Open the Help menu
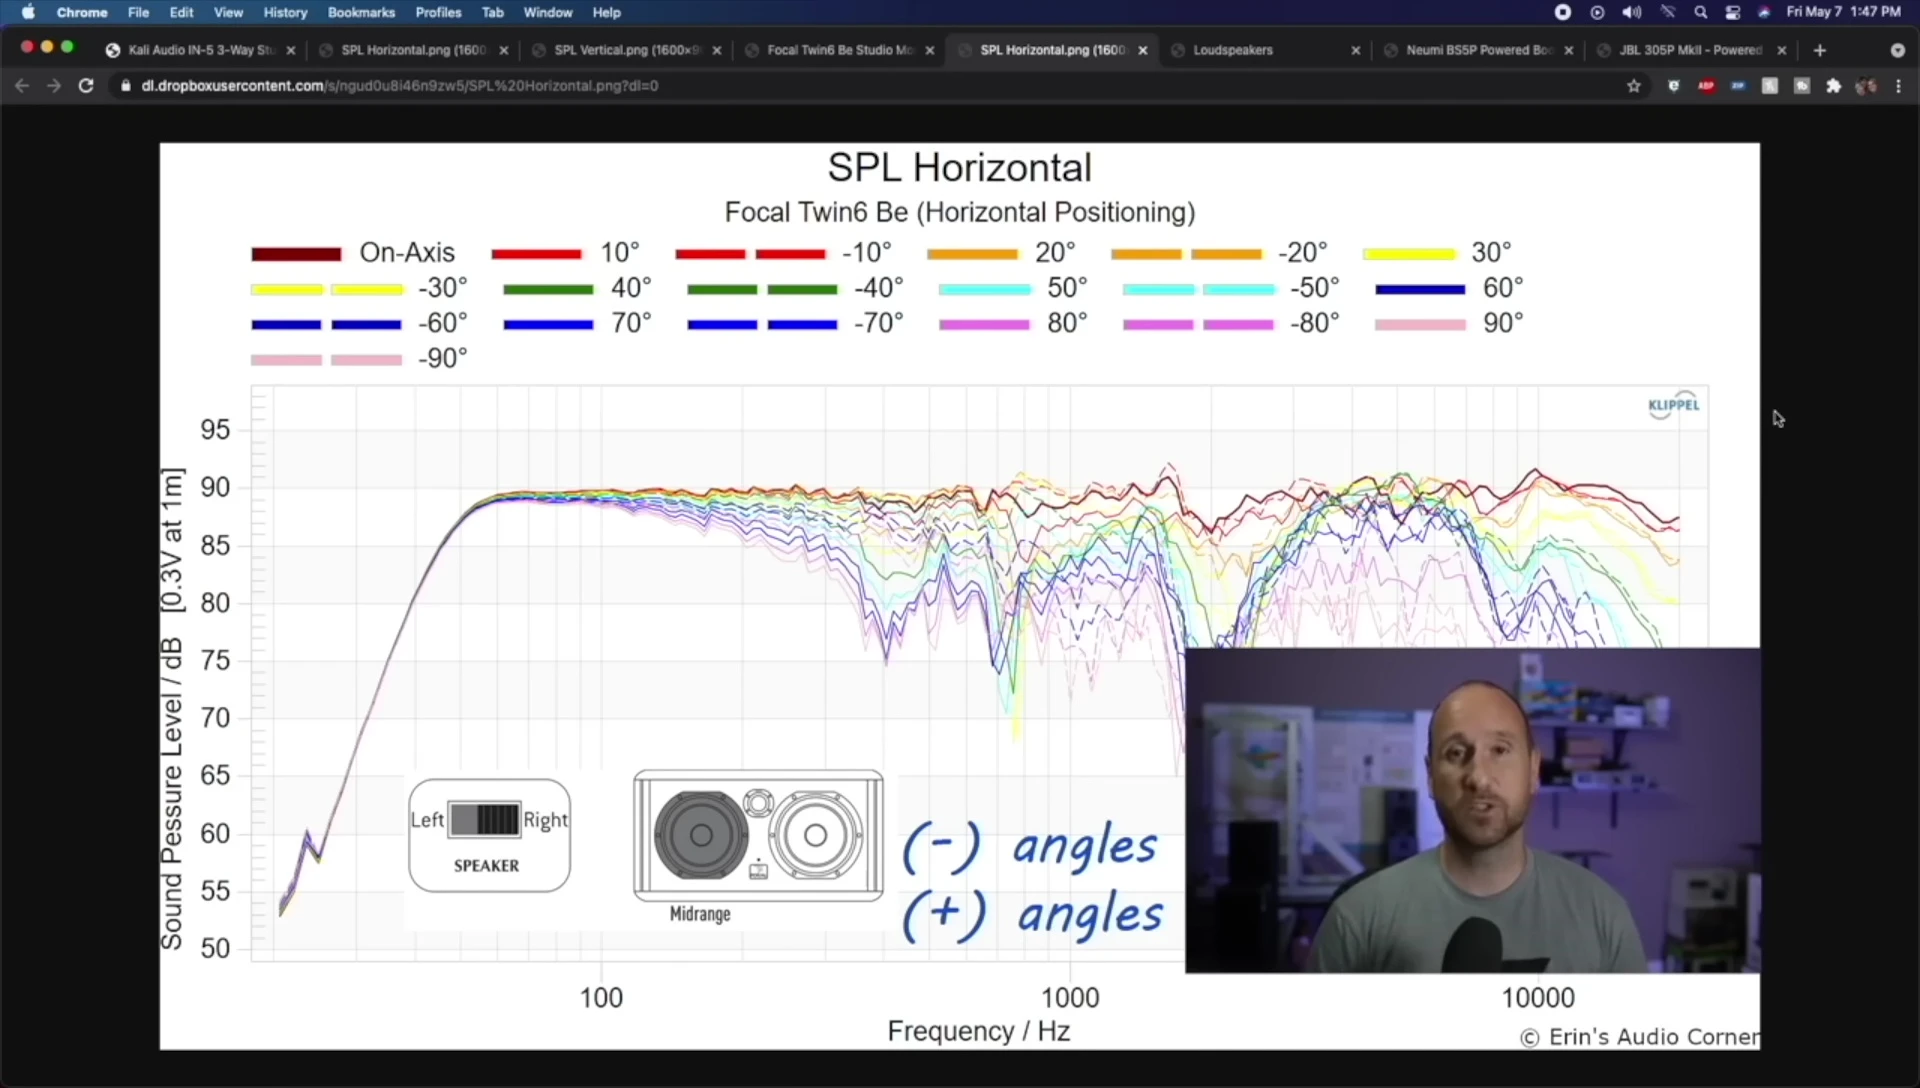This screenshot has height=1088, width=1920. pos(606,12)
